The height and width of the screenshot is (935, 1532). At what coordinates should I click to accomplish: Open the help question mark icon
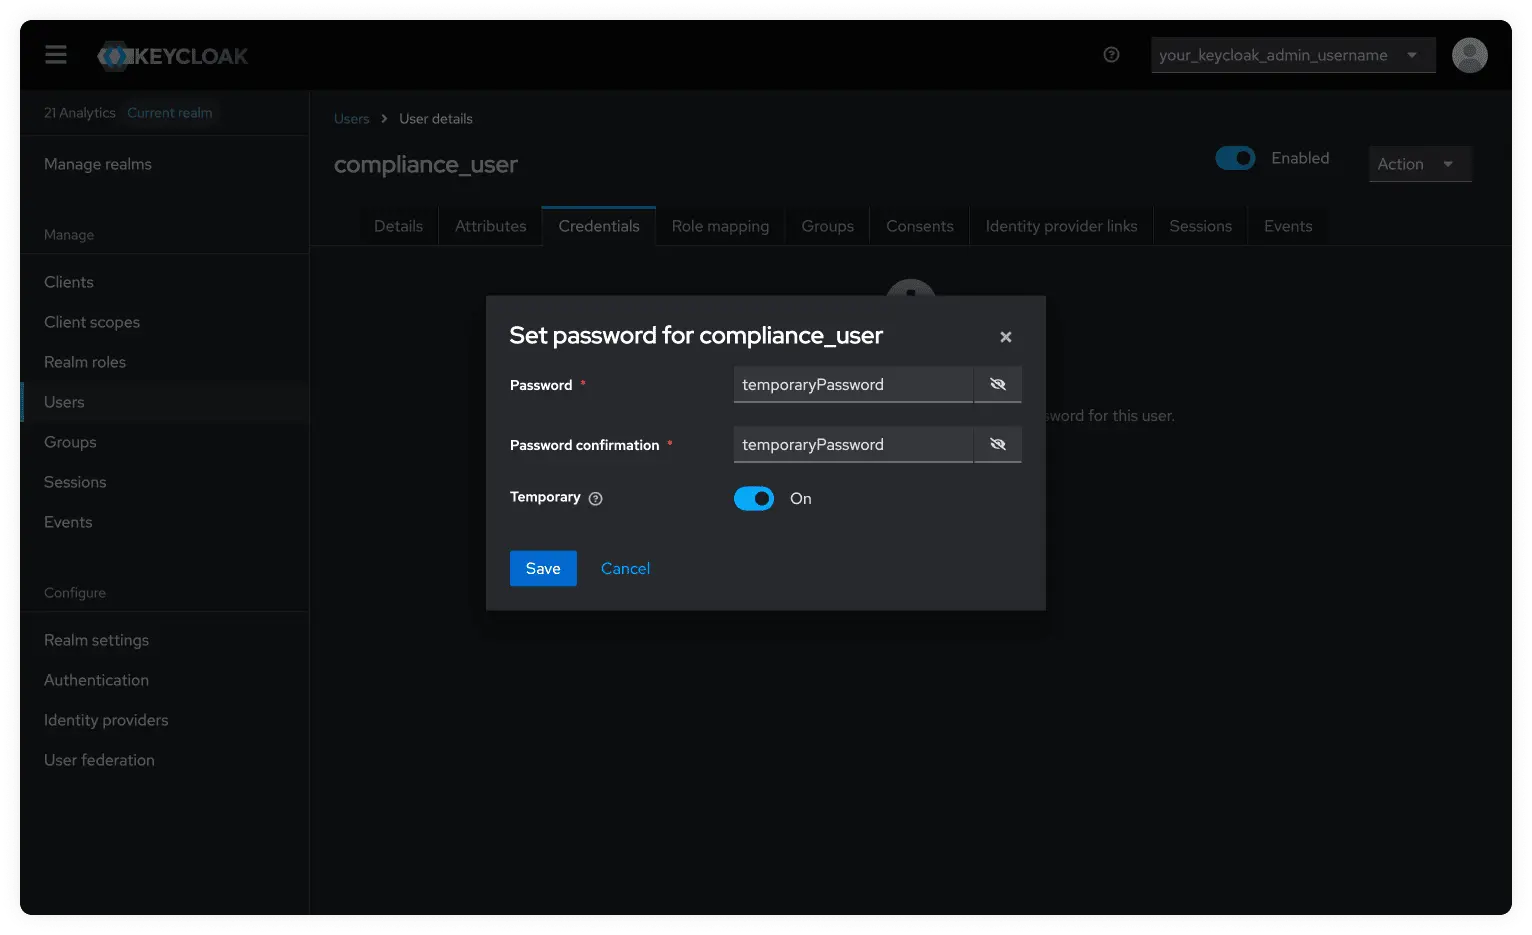pyautogui.click(x=1111, y=55)
